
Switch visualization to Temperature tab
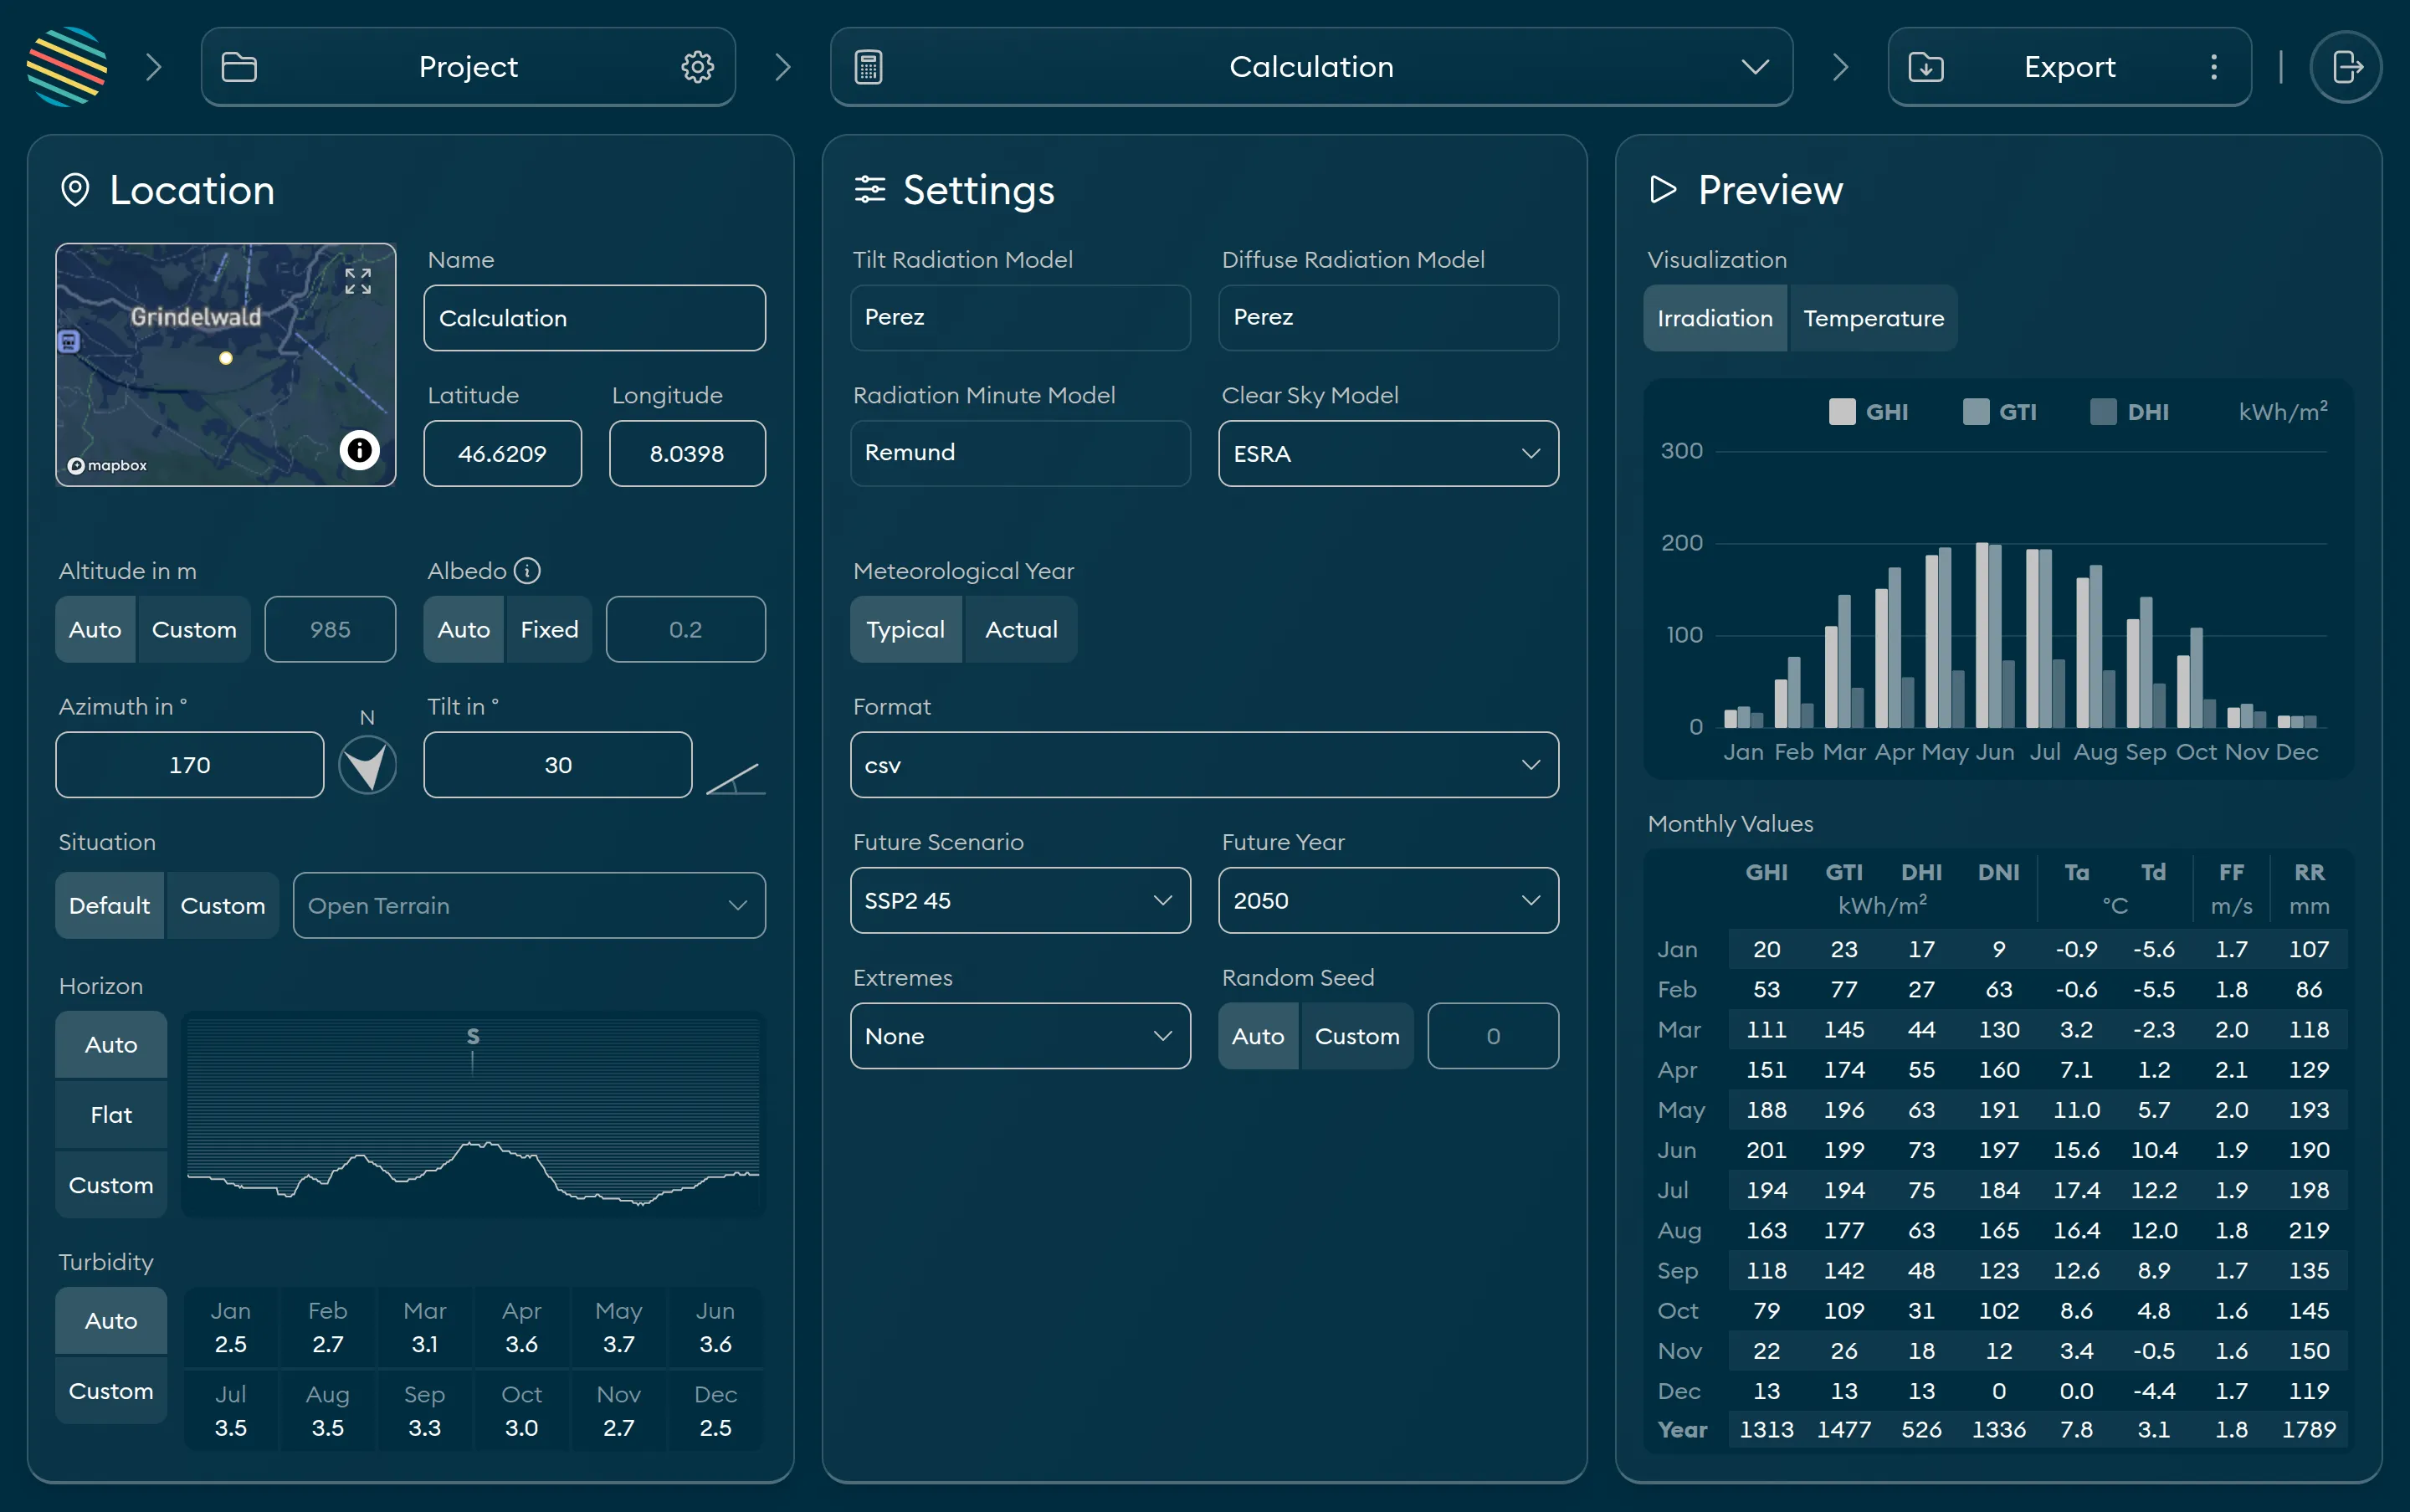coord(1873,318)
